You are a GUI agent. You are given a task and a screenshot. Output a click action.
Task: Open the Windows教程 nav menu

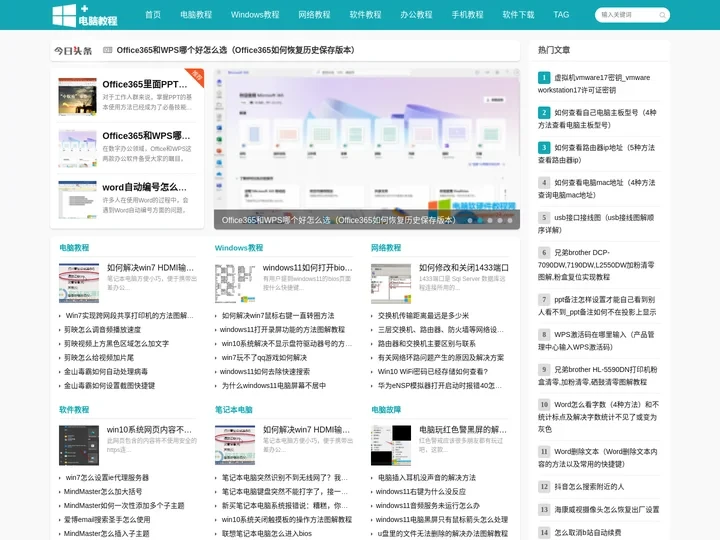tap(255, 15)
